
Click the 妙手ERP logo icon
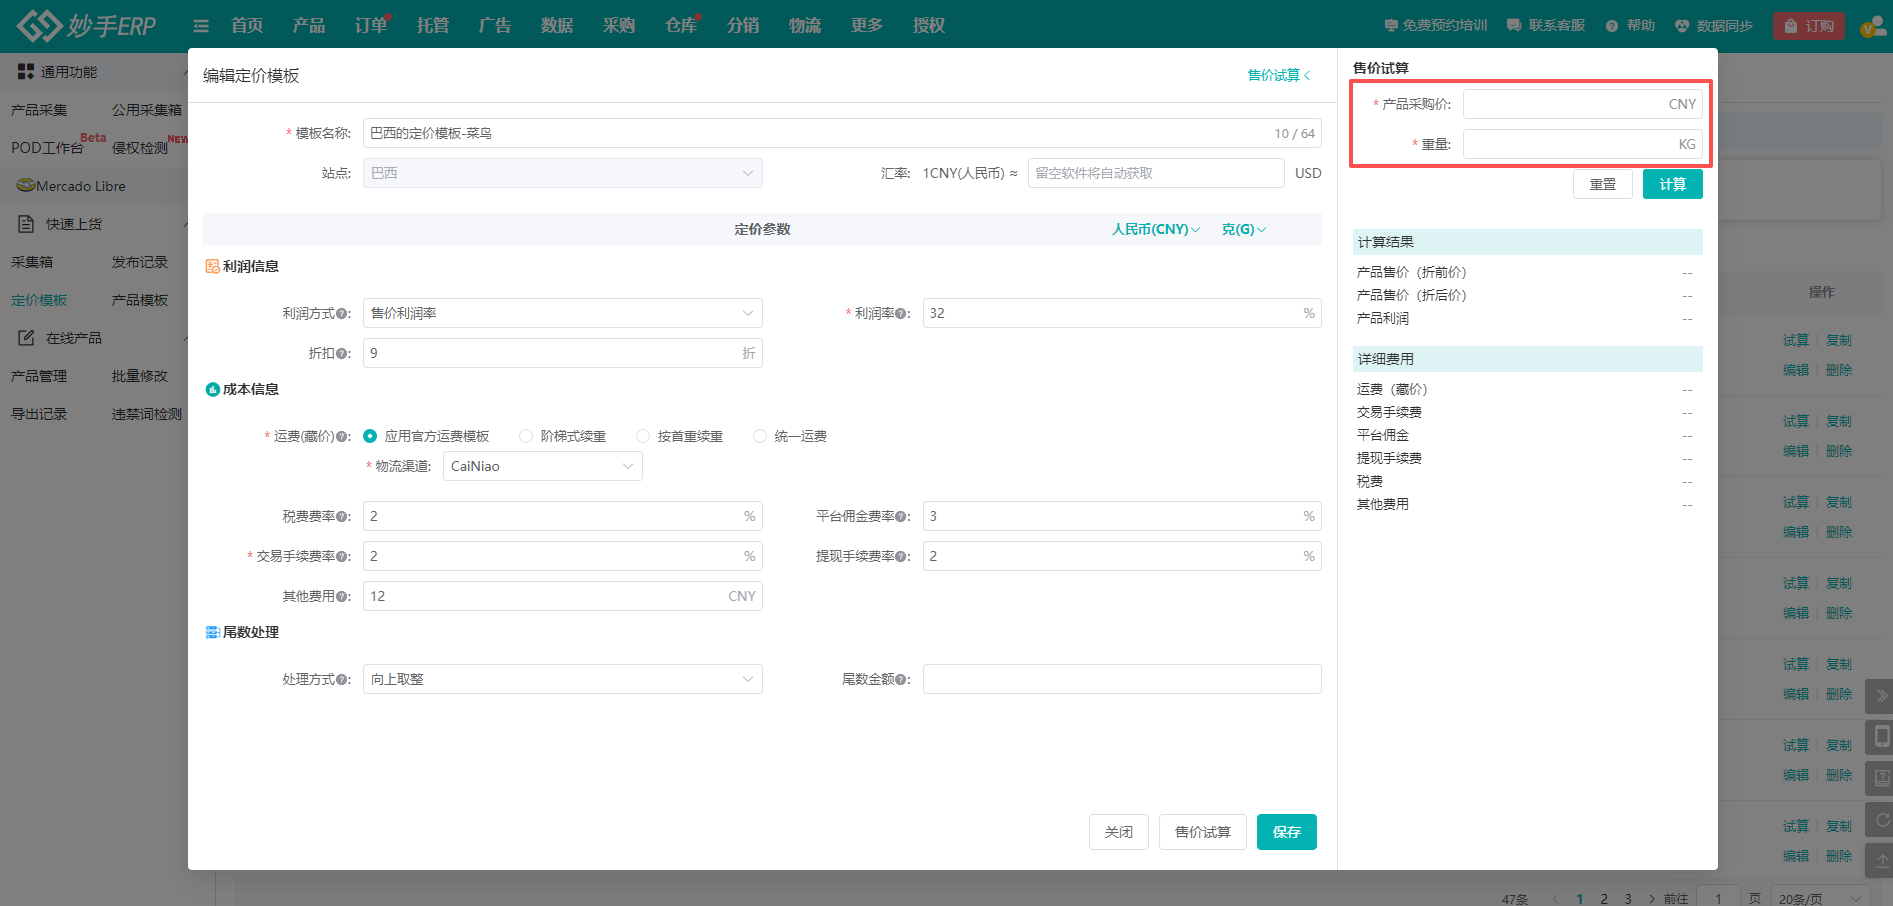point(40,25)
